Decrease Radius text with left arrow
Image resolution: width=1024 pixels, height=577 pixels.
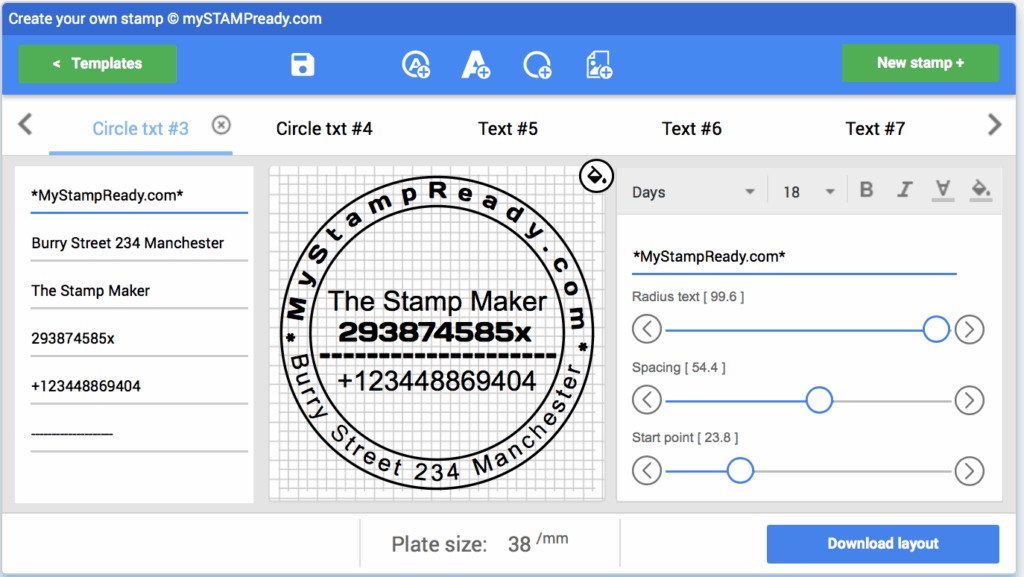tap(647, 329)
